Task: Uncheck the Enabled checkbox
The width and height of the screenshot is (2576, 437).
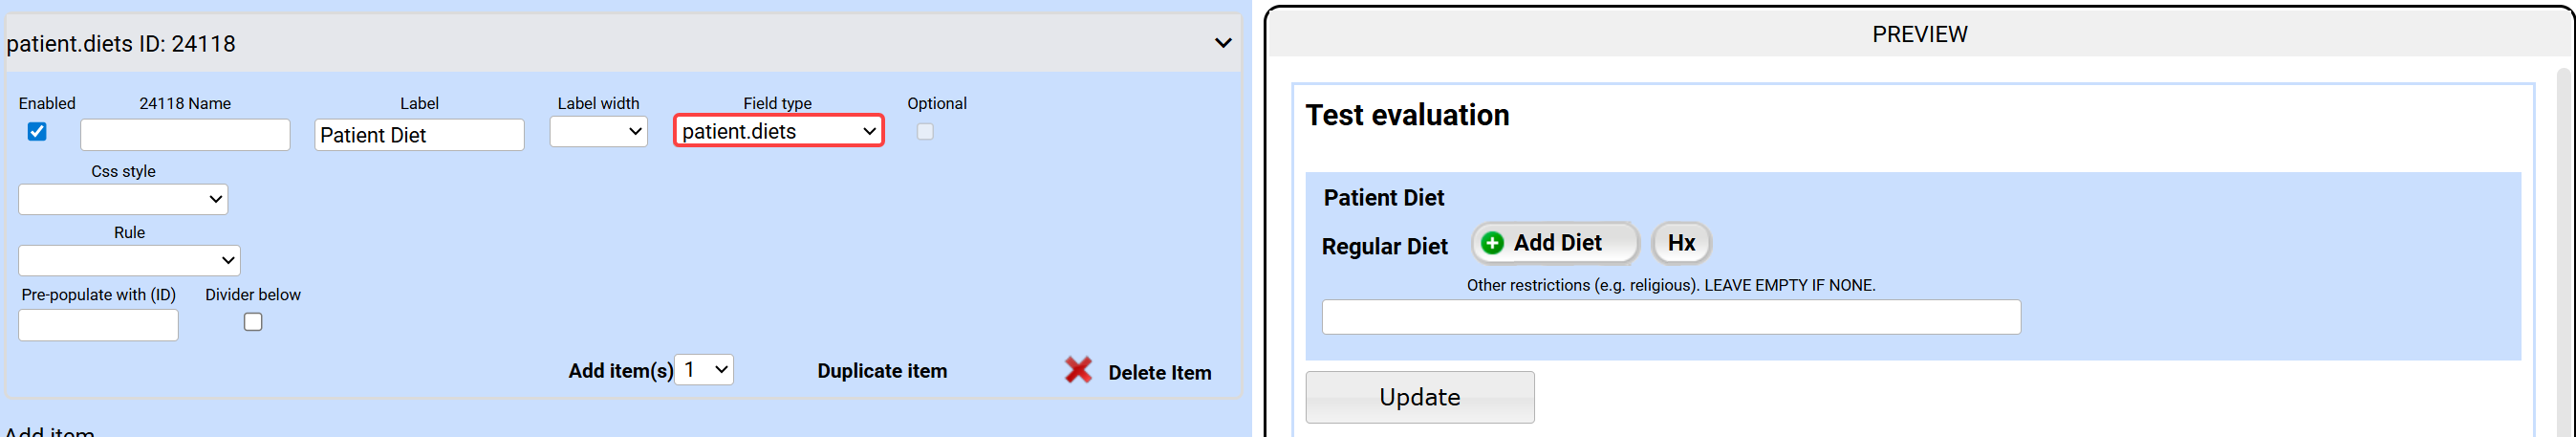Action: [37, 132]
